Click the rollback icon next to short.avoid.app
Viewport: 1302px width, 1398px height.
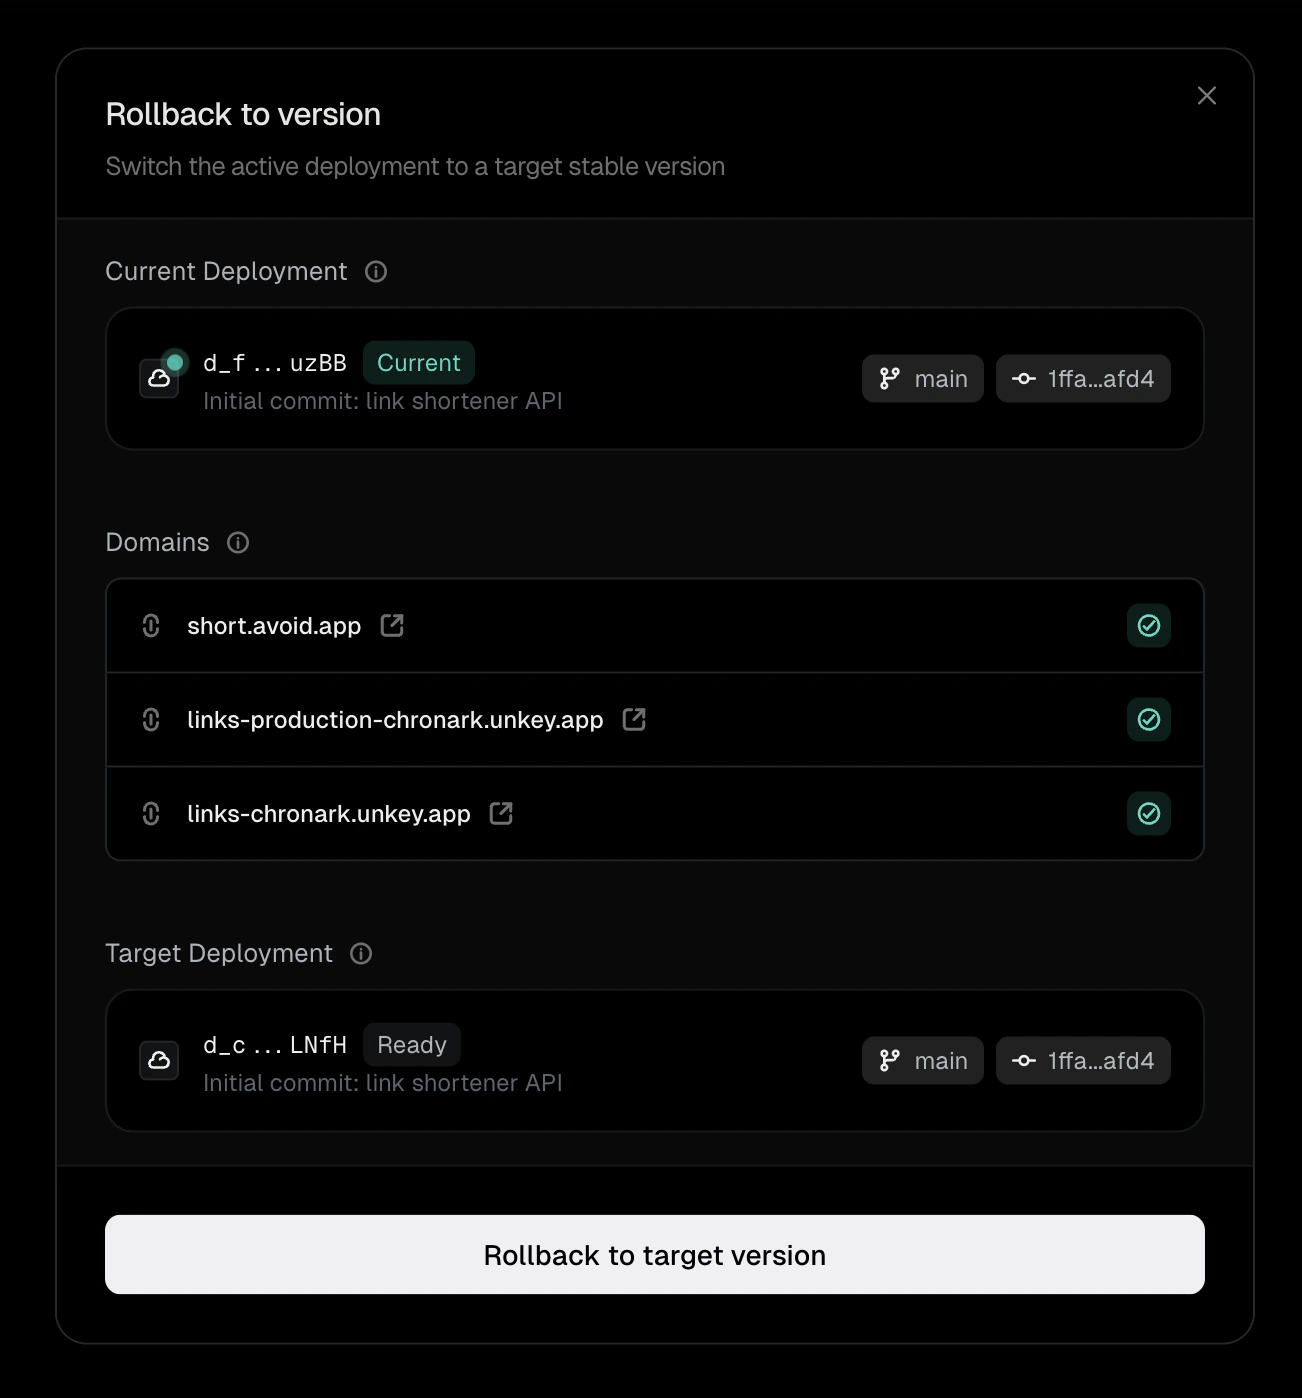151,625
